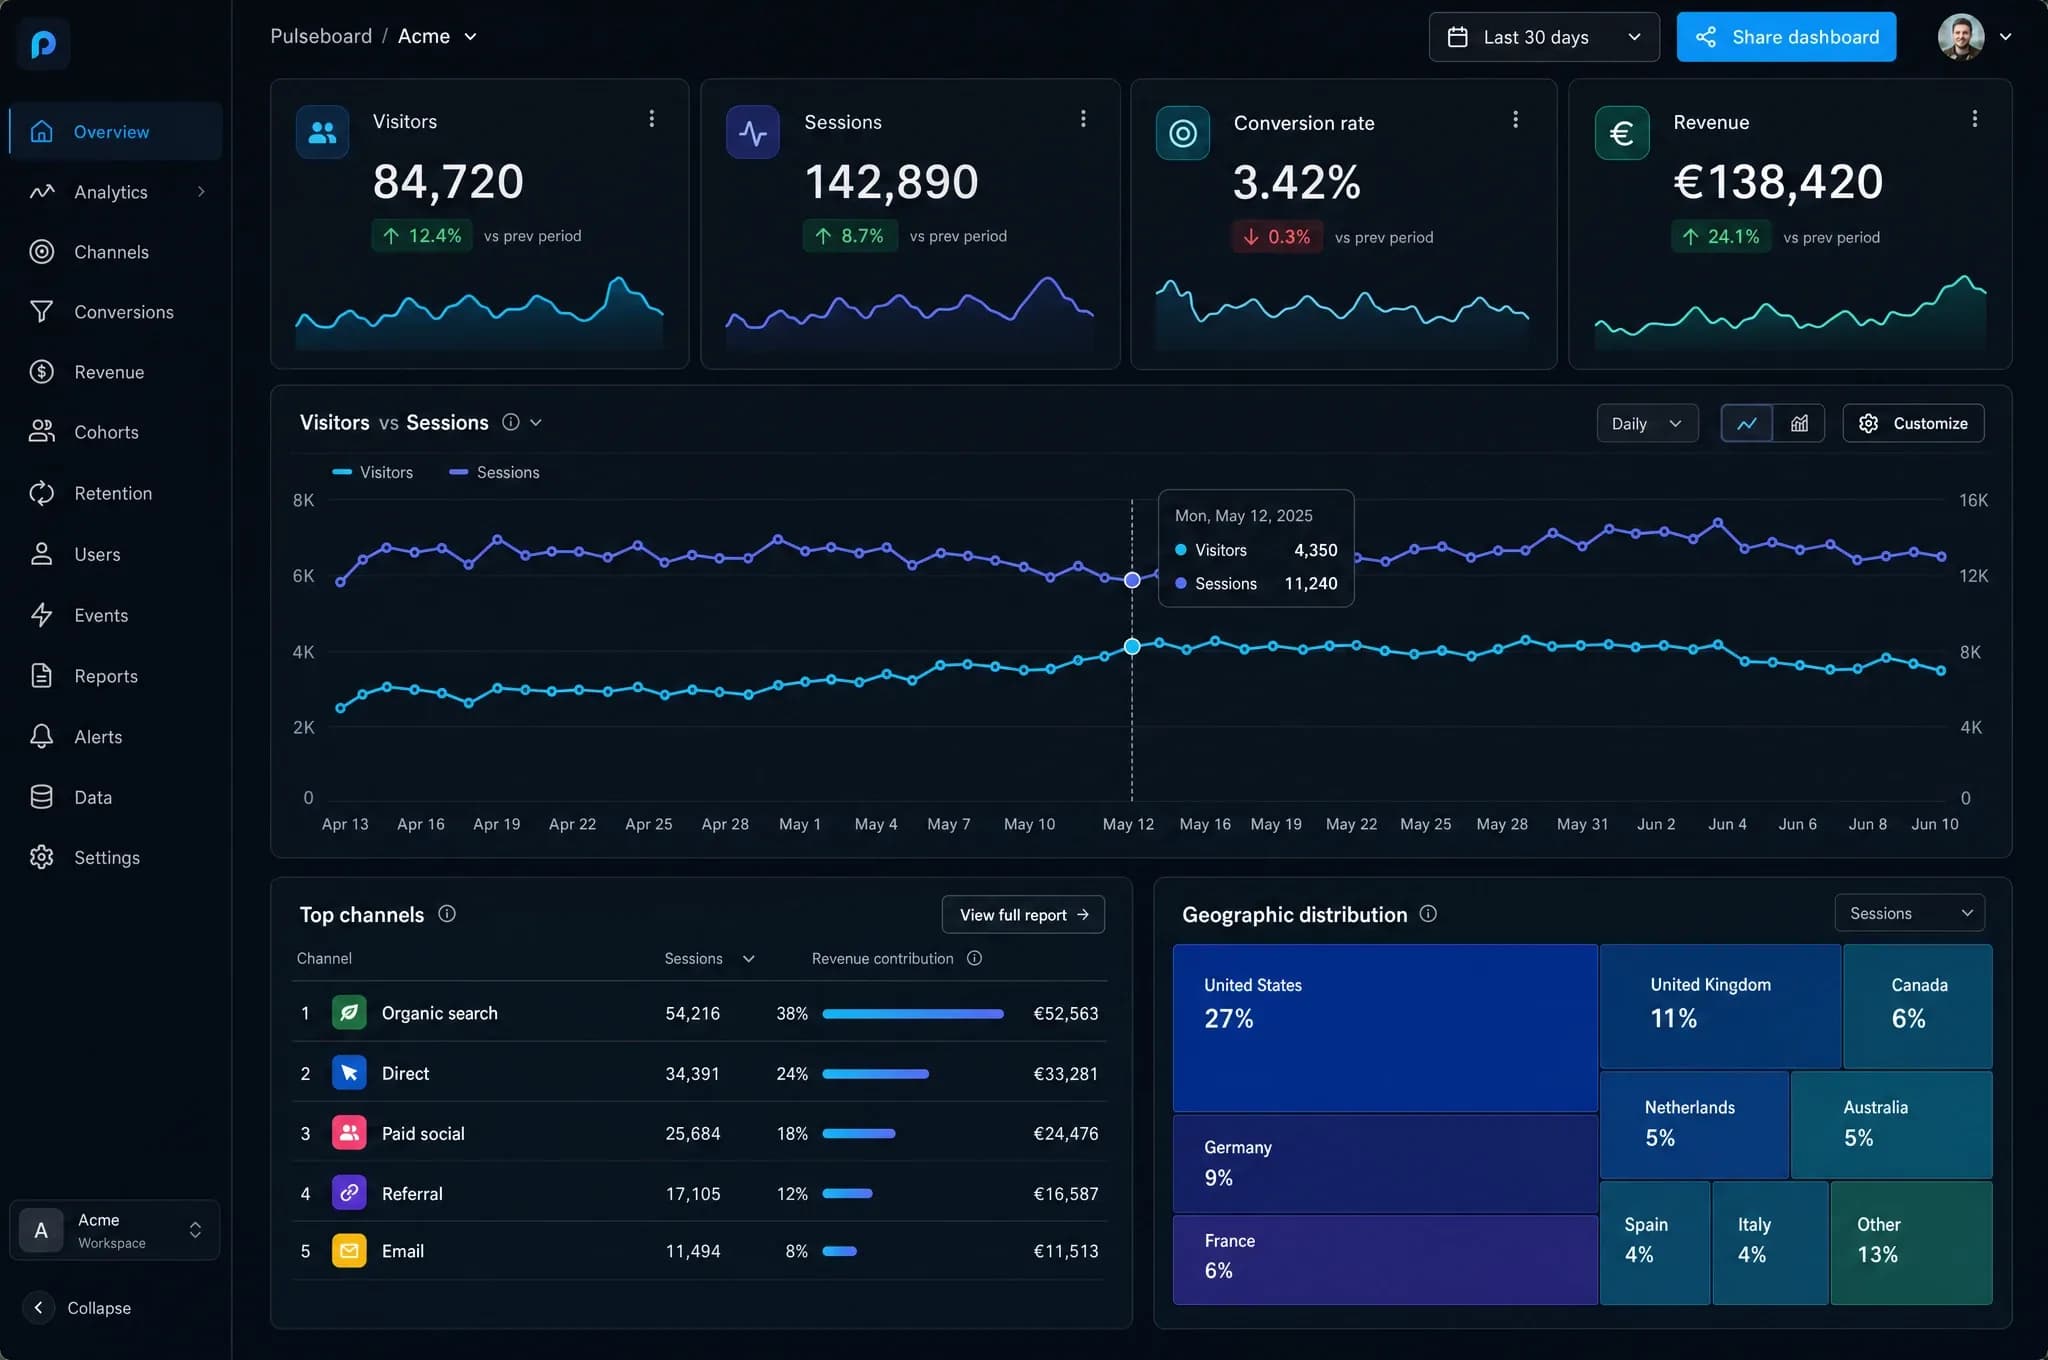2048x1360 pixels.
Task: Open the Visitors card options menu
Action: tap(652, 119)
